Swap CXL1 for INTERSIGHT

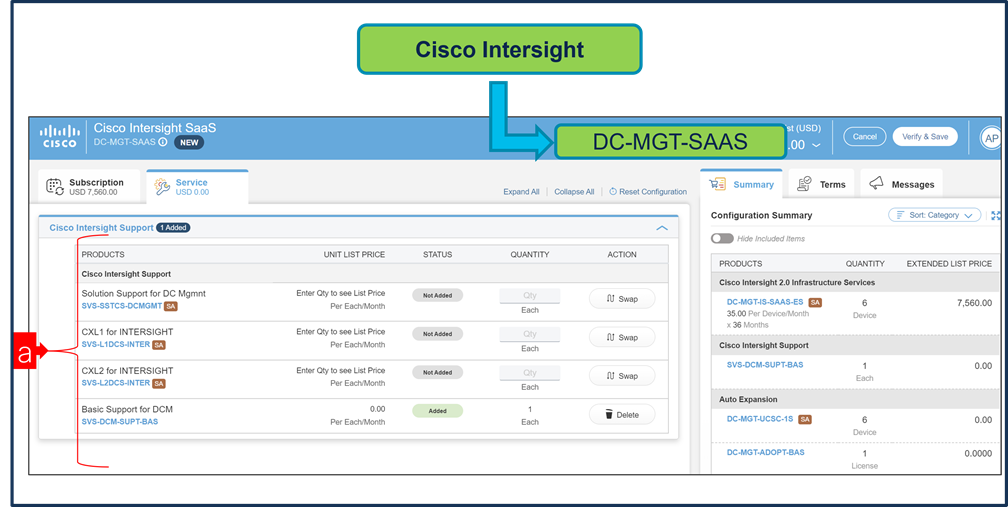[x=622, y=337]
